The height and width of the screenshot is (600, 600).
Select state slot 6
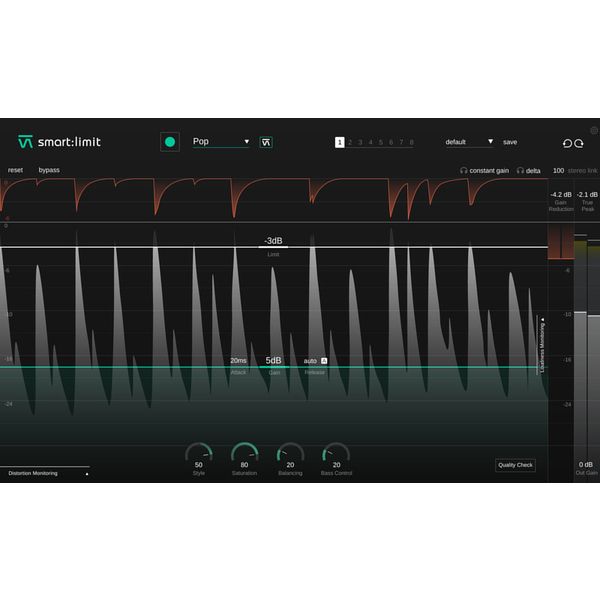tap(391, 142)
